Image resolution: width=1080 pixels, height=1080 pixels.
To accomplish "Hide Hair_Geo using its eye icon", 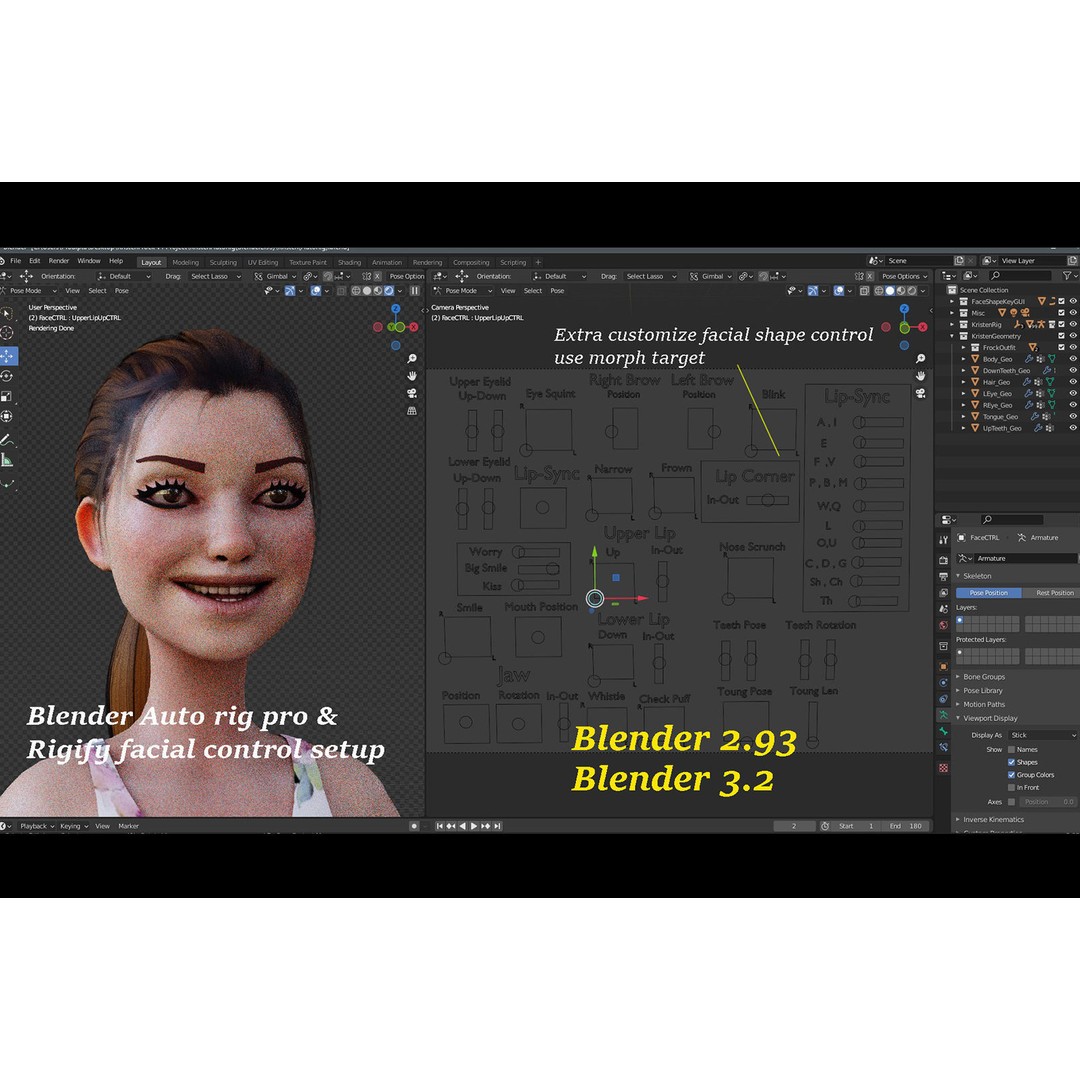I will (1072, 382).
